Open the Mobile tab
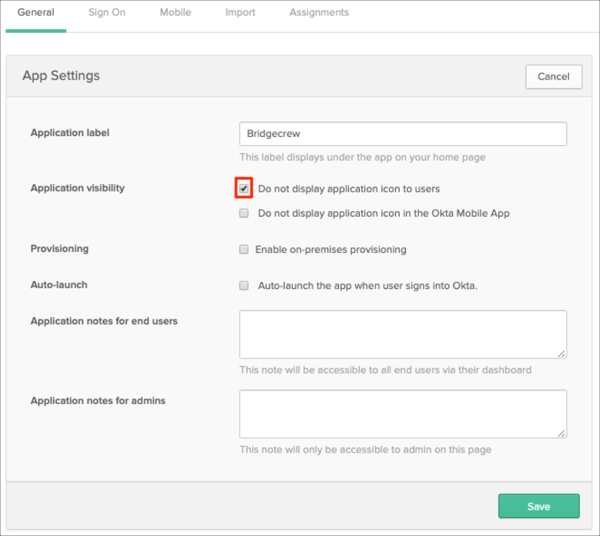The width and height of the screenshot is (600, 536). pyautogui.click(x=175, y=13)
